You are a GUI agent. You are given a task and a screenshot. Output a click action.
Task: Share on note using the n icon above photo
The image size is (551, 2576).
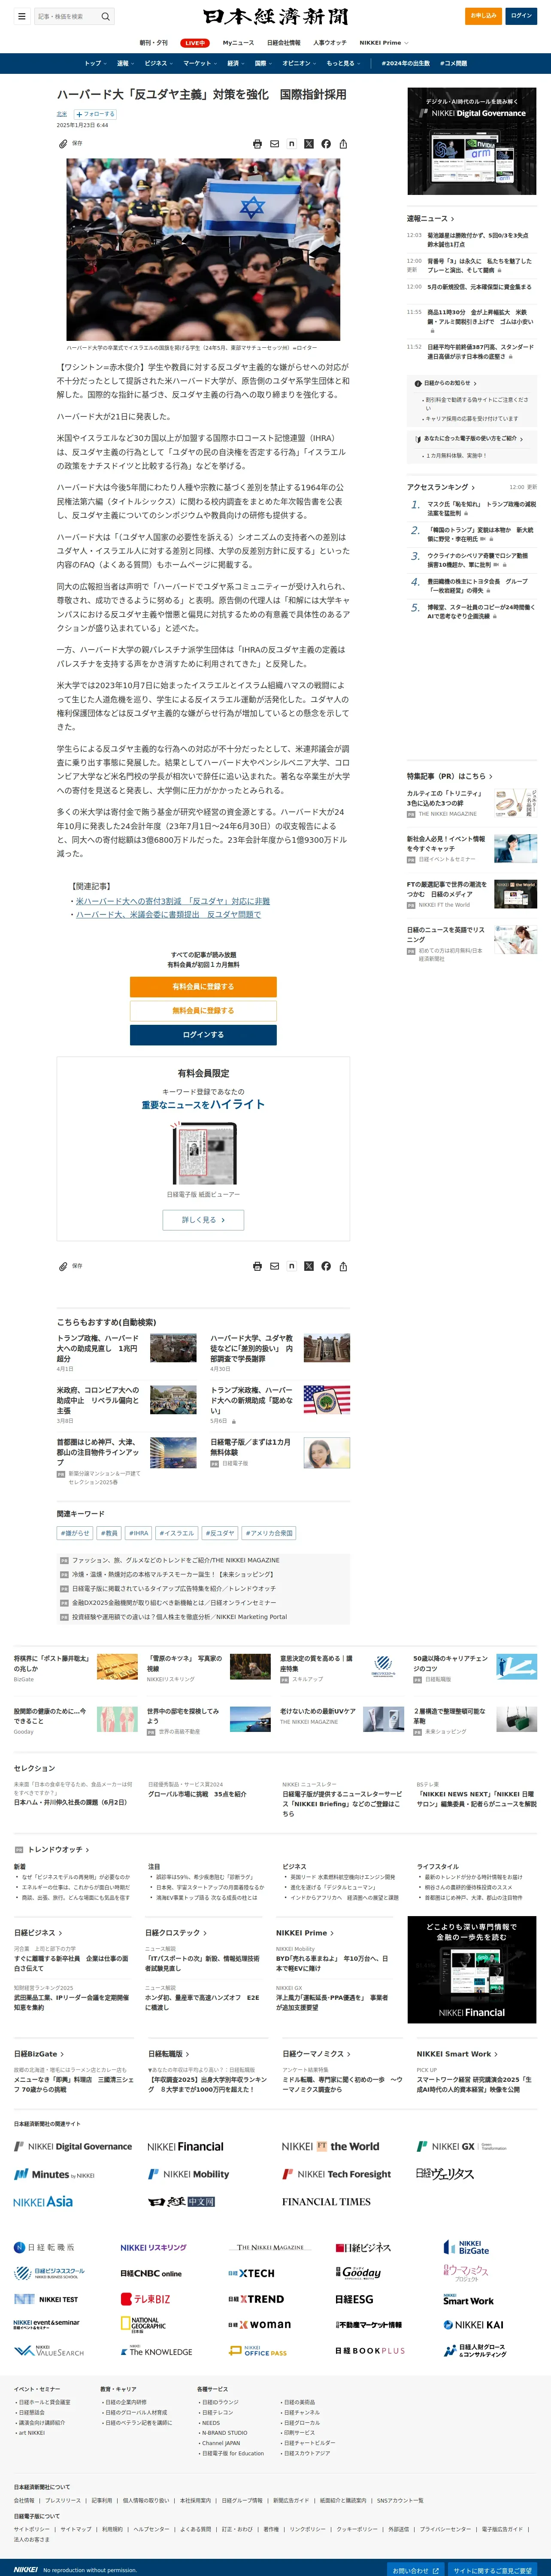click(x=291, y=144)
